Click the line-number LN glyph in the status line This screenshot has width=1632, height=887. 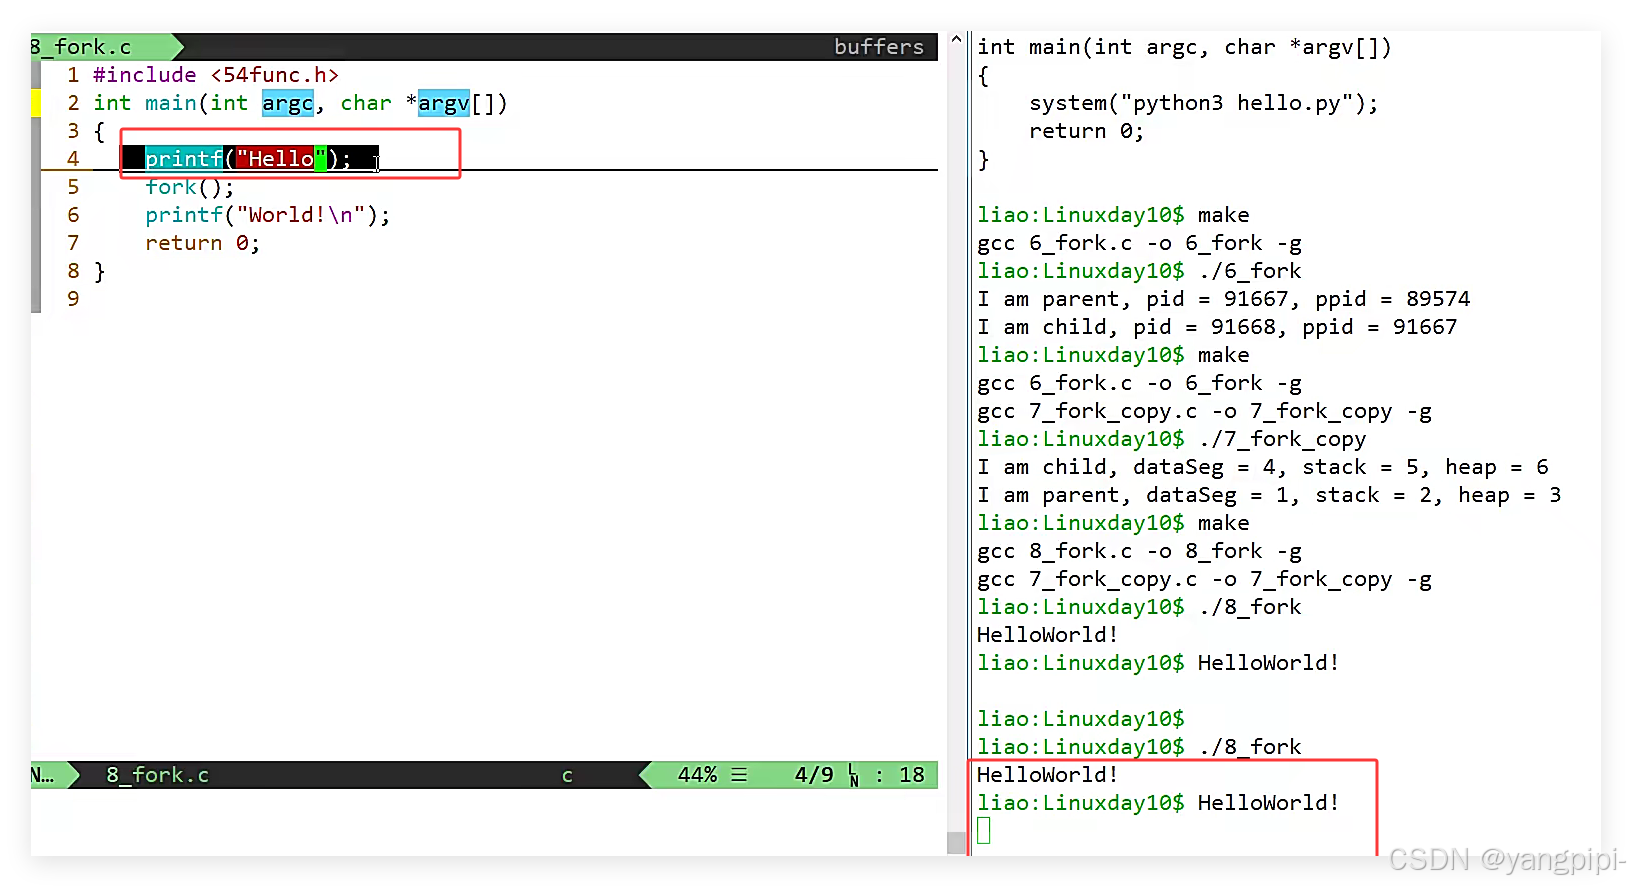[853, 775]
